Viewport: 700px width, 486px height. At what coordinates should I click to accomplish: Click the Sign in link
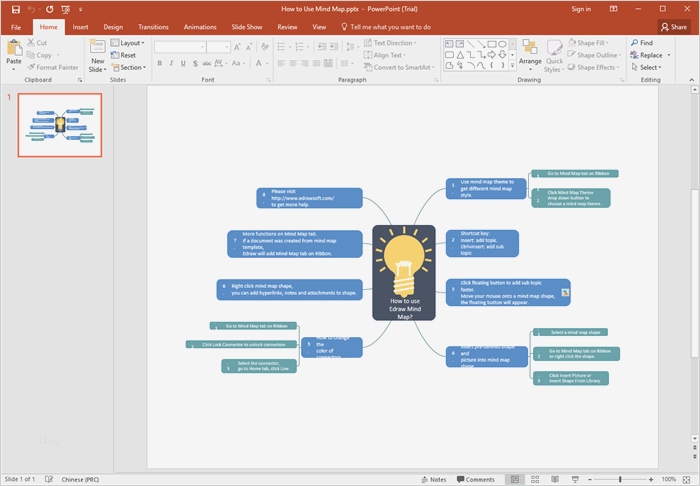point(581,8)
